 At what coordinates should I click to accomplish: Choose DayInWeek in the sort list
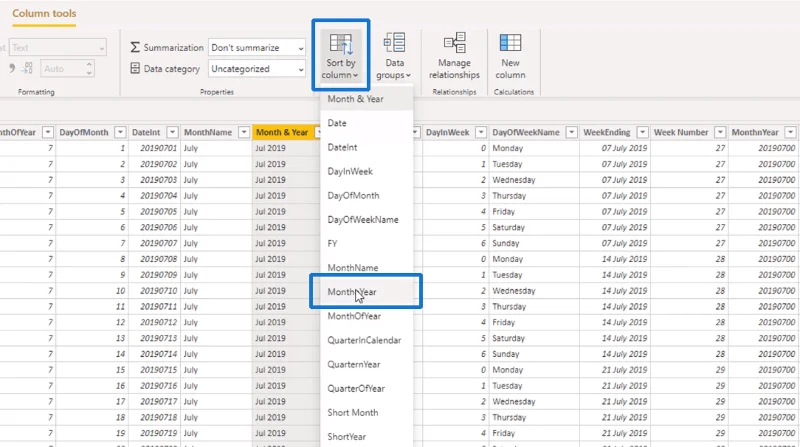point(366,171)
